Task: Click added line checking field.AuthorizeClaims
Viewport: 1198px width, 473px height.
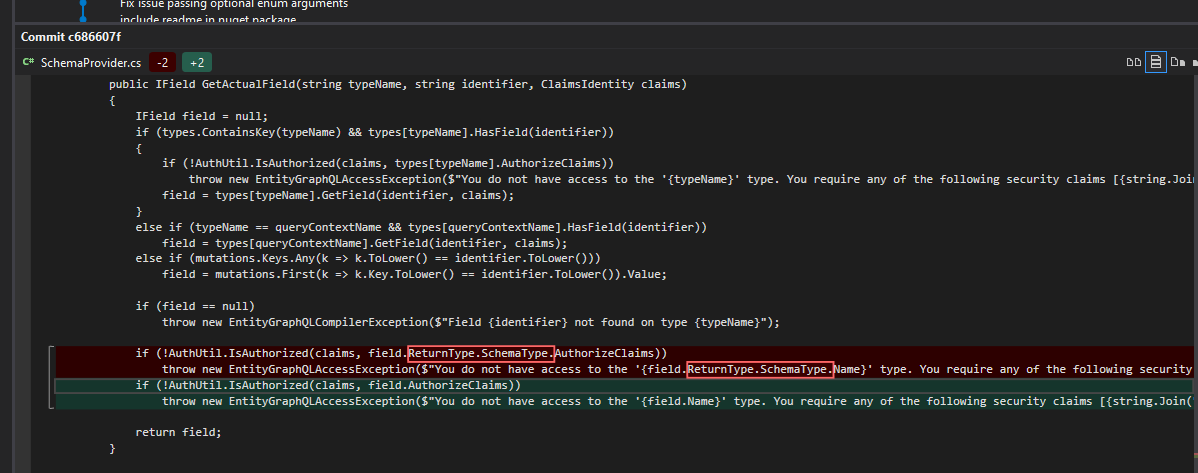Action: click(329, 385)
